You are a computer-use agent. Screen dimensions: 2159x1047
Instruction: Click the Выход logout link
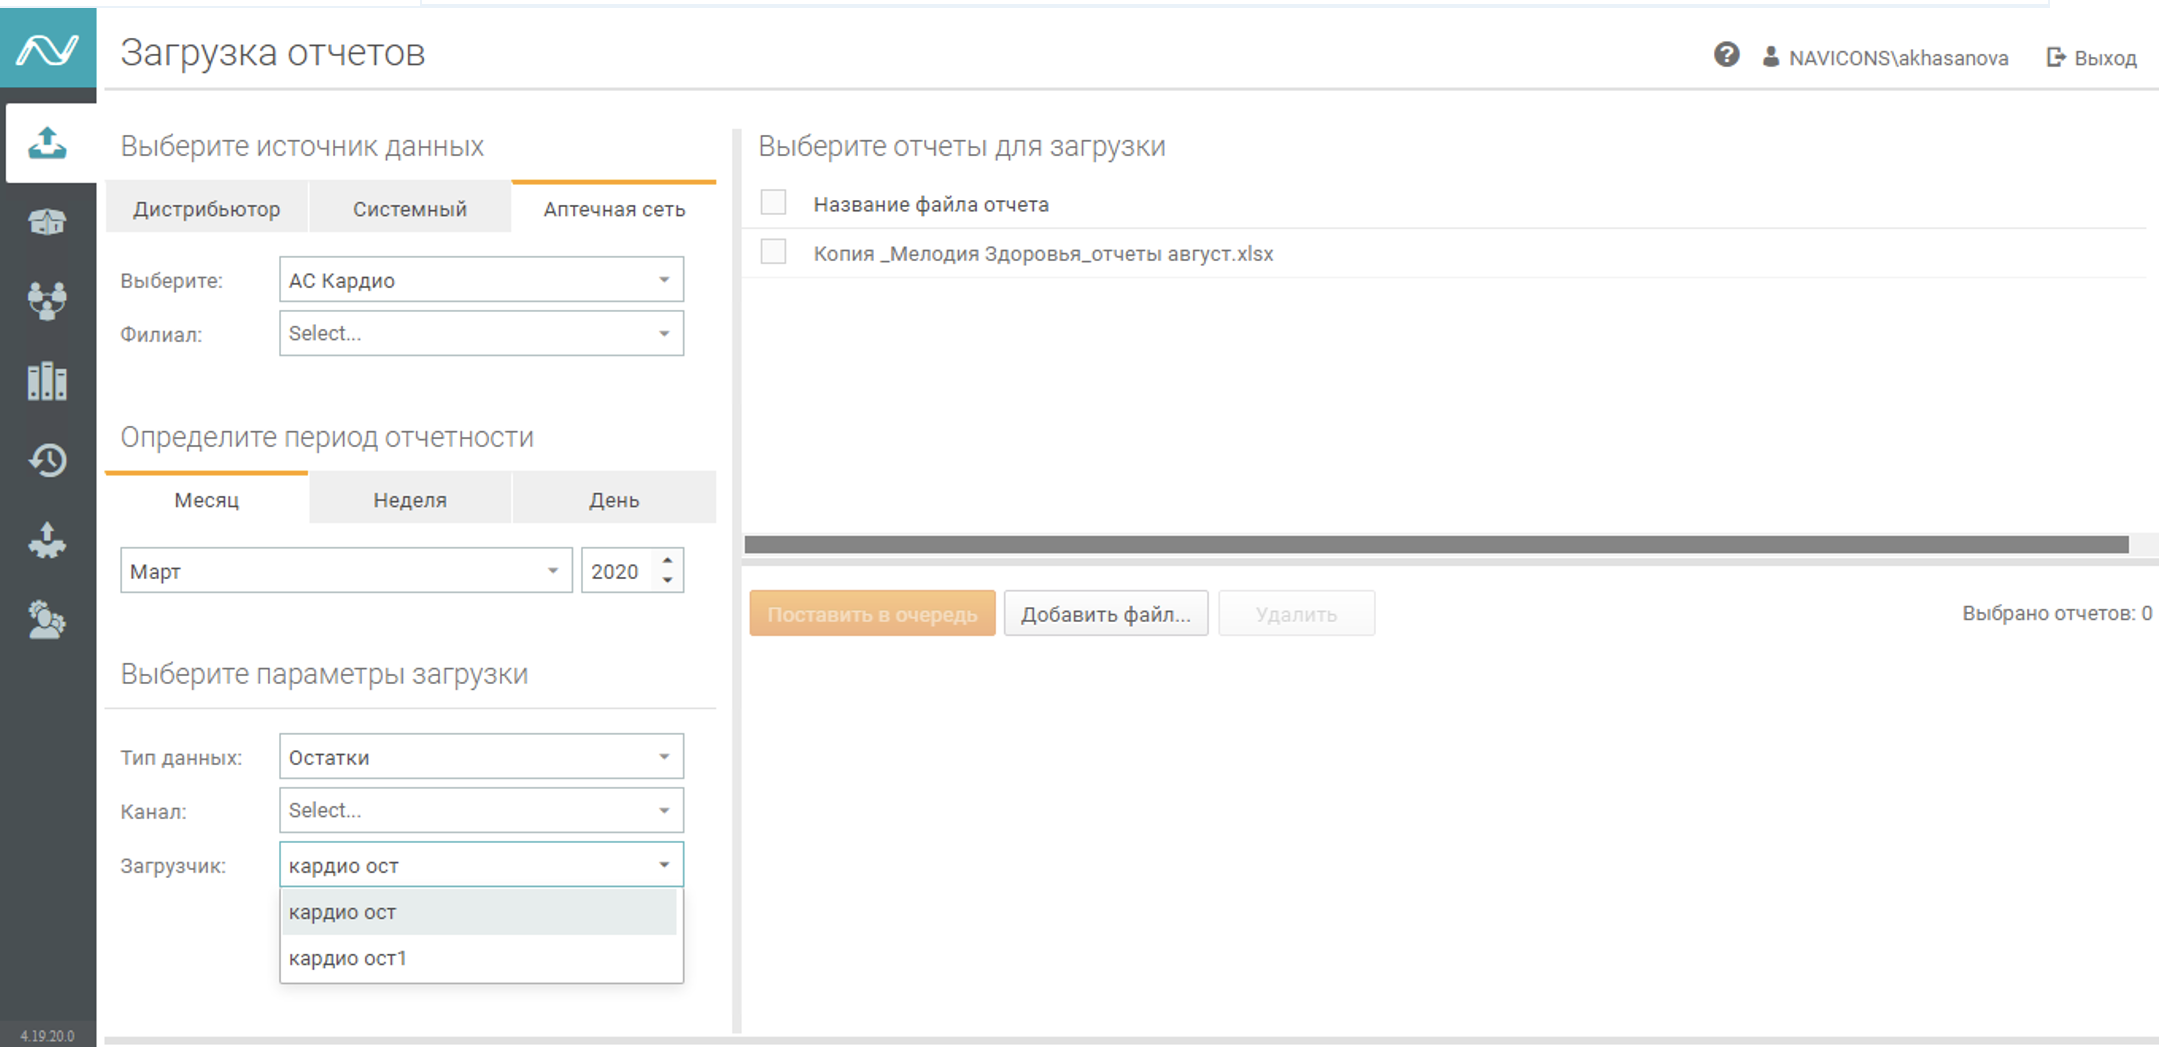pyautogui.click(x=2092, y=58)
